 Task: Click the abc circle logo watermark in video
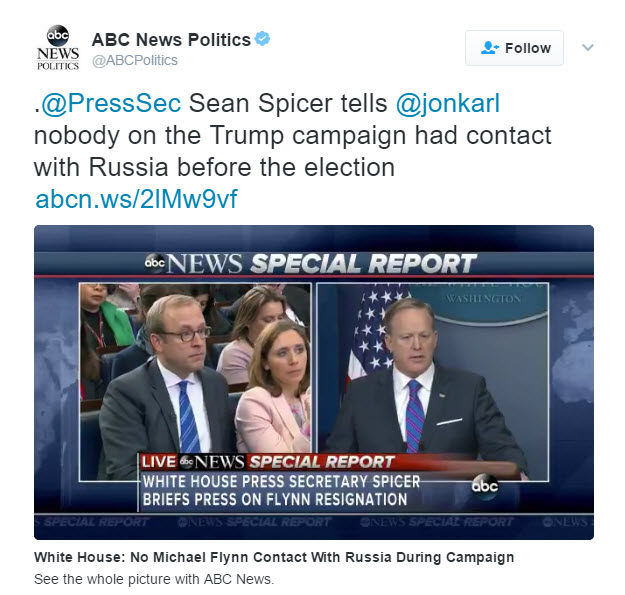click(x=485, y=485)
